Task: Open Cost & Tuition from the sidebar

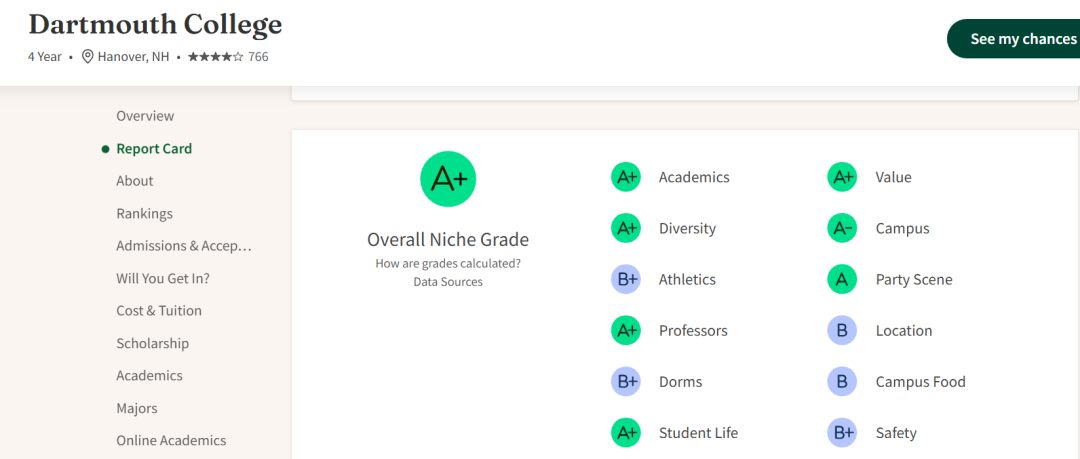Action: tap(159, 311)
